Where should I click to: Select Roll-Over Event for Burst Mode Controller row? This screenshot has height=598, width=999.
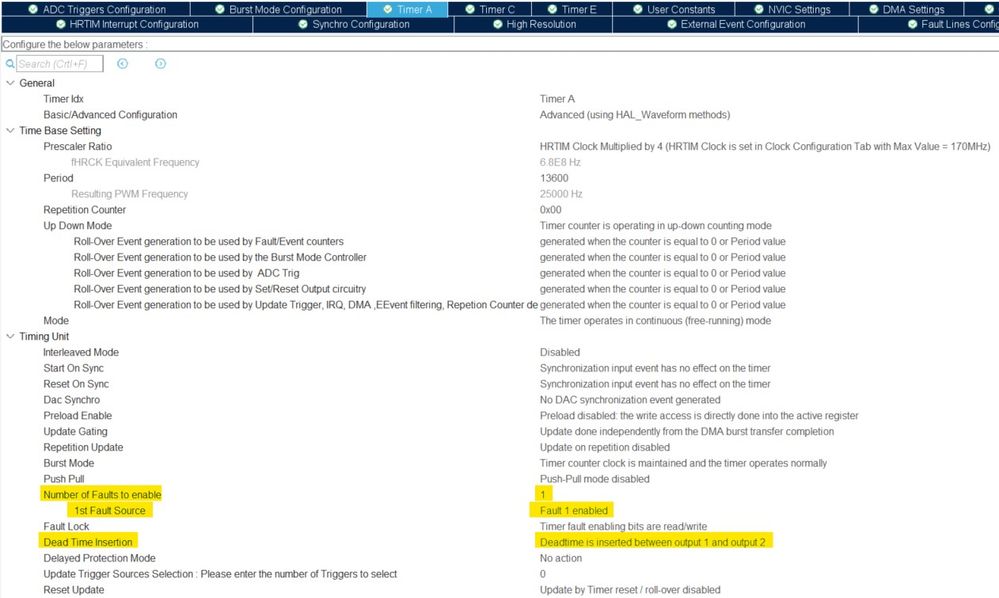[x=220, y=257]
